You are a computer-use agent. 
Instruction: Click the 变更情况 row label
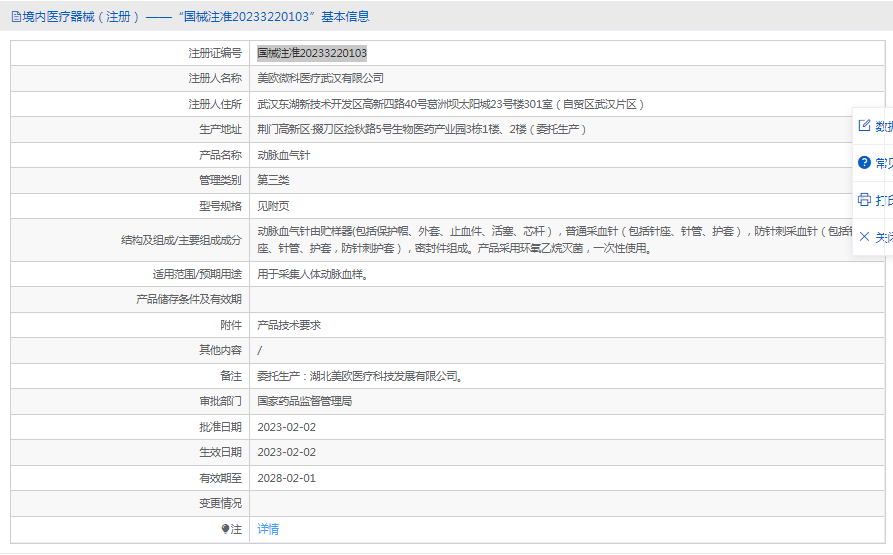pyautogui.click(x=220, y=503)
